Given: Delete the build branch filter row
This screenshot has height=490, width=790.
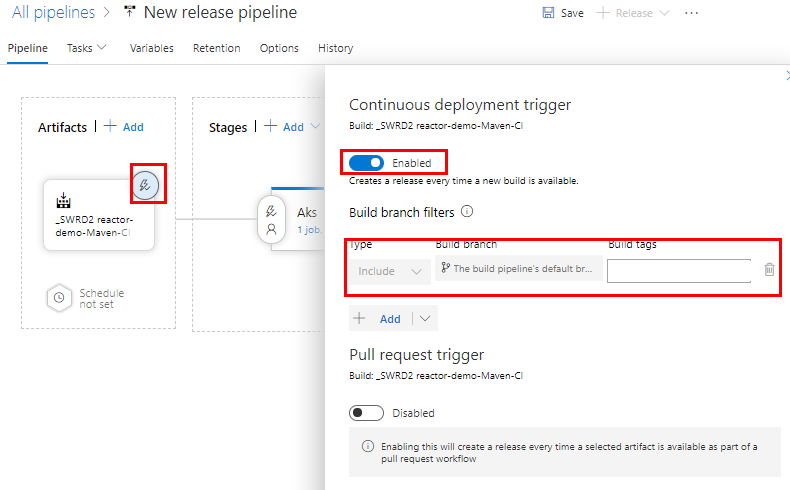Looking at the screenshot, I should 769,270.
